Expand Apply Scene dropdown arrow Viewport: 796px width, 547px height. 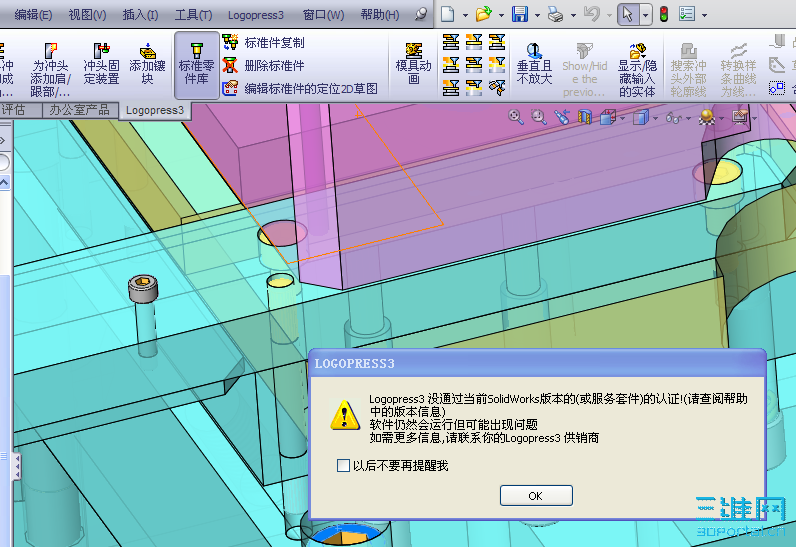coord(721,119)
